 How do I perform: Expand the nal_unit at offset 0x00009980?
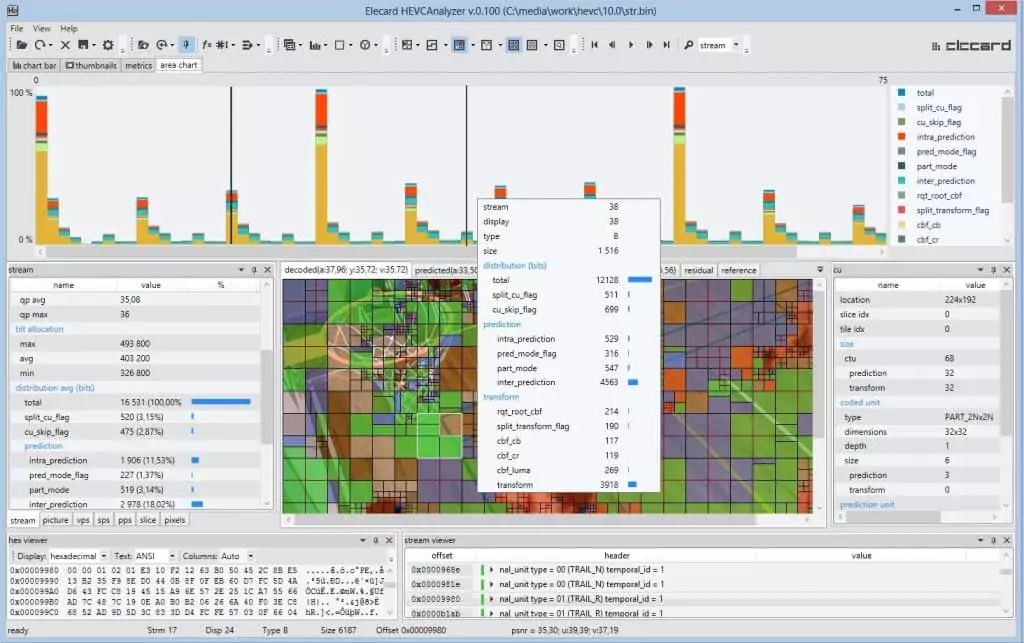pos(492,599)
